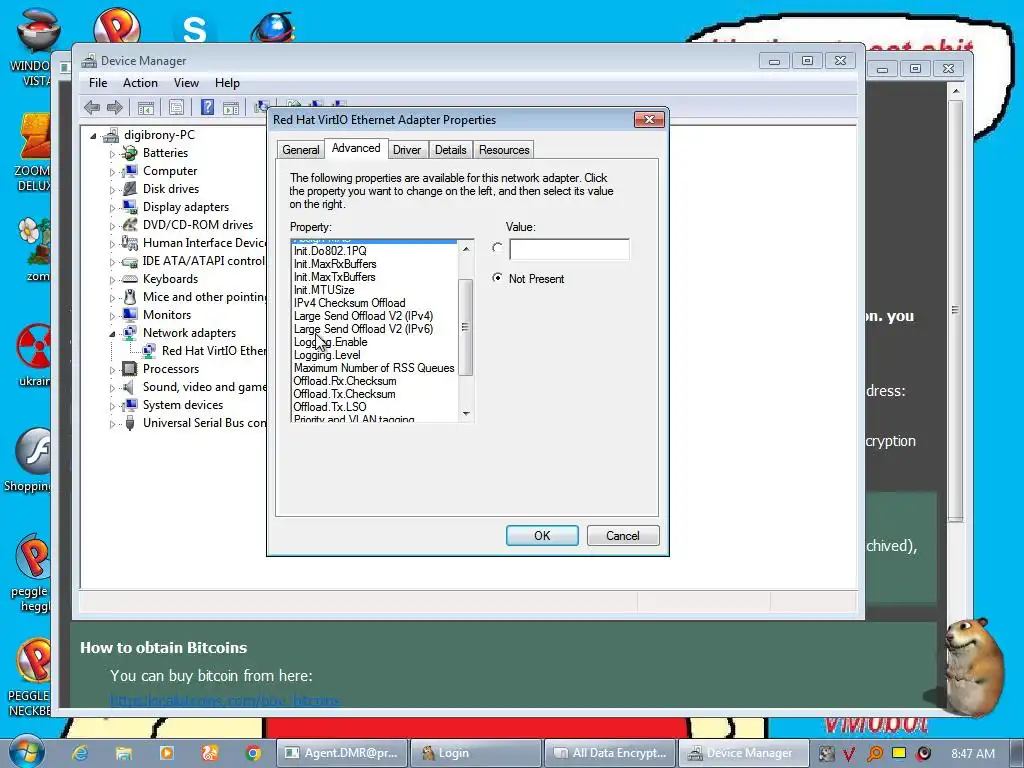This screenshot has width=1024, height=768.
Task: Click the Flash Shopping desktop icon
Action: pos(33,452)
